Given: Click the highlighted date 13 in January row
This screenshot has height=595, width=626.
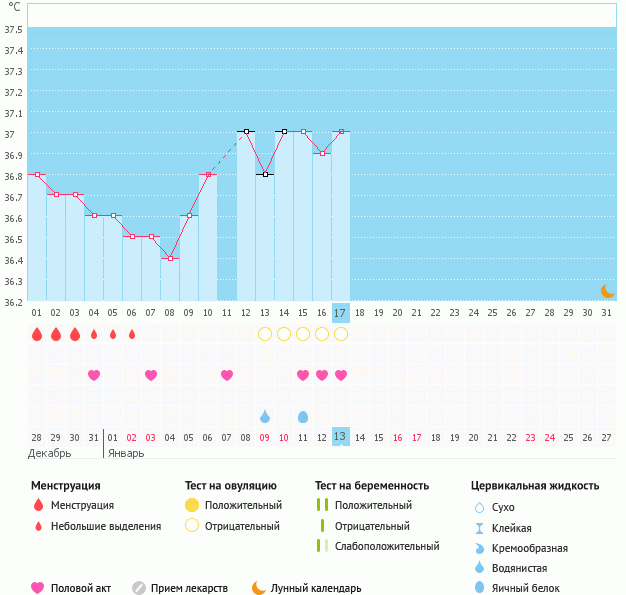Looking at the screenshot, I should pos(340,437).
